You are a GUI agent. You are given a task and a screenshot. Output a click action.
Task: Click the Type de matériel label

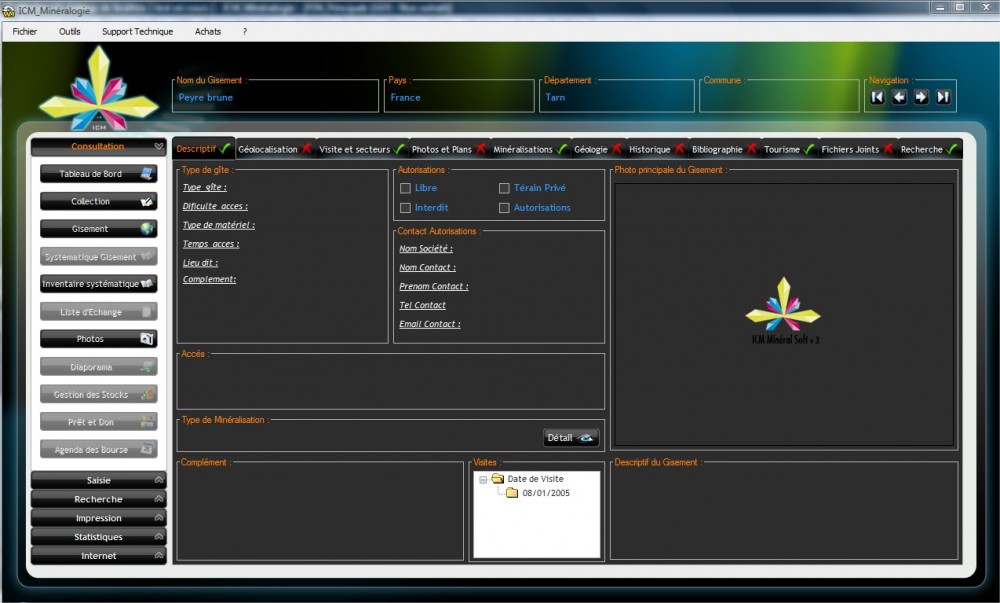pyautogui.click(x=219, y=225)
